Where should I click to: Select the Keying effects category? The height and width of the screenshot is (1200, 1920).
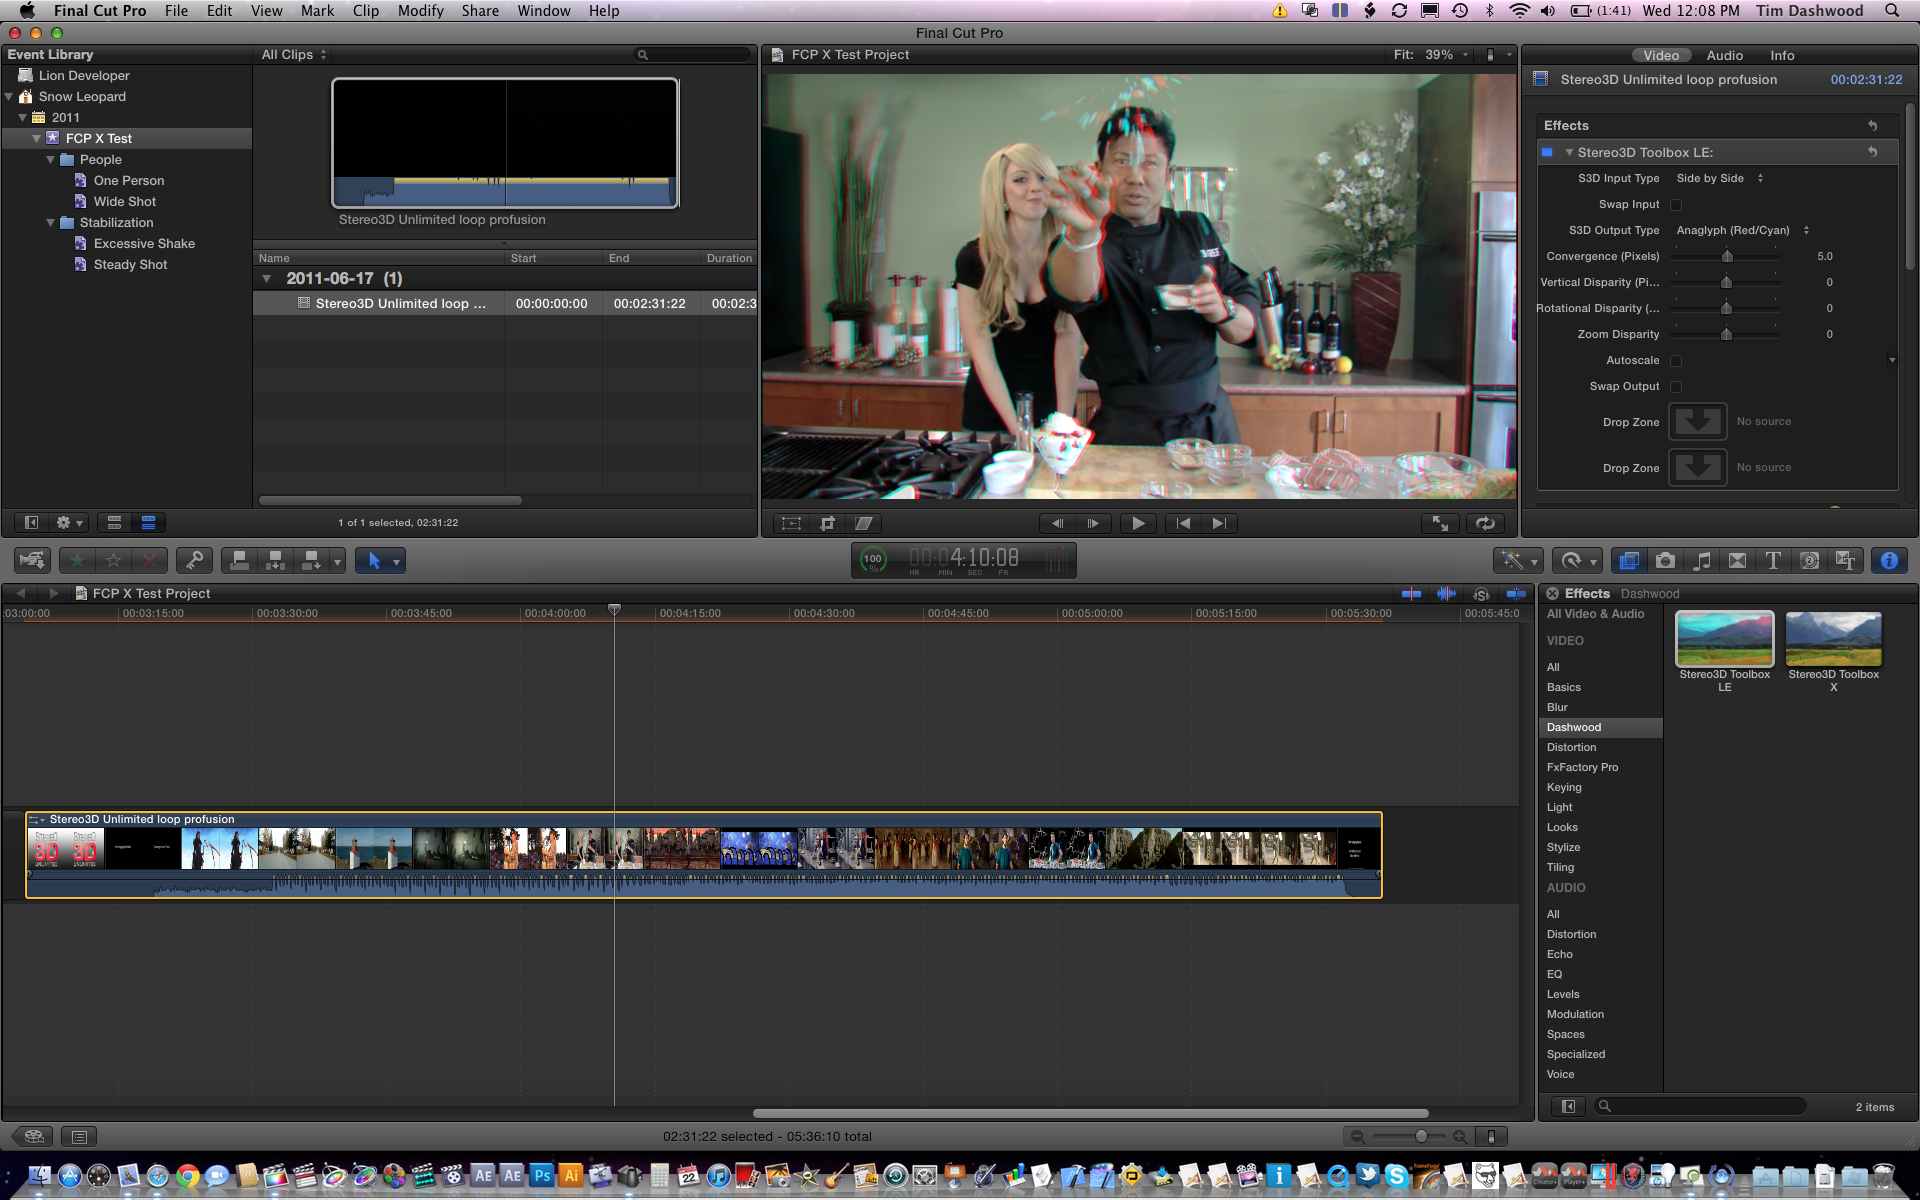coord(1600,787)
